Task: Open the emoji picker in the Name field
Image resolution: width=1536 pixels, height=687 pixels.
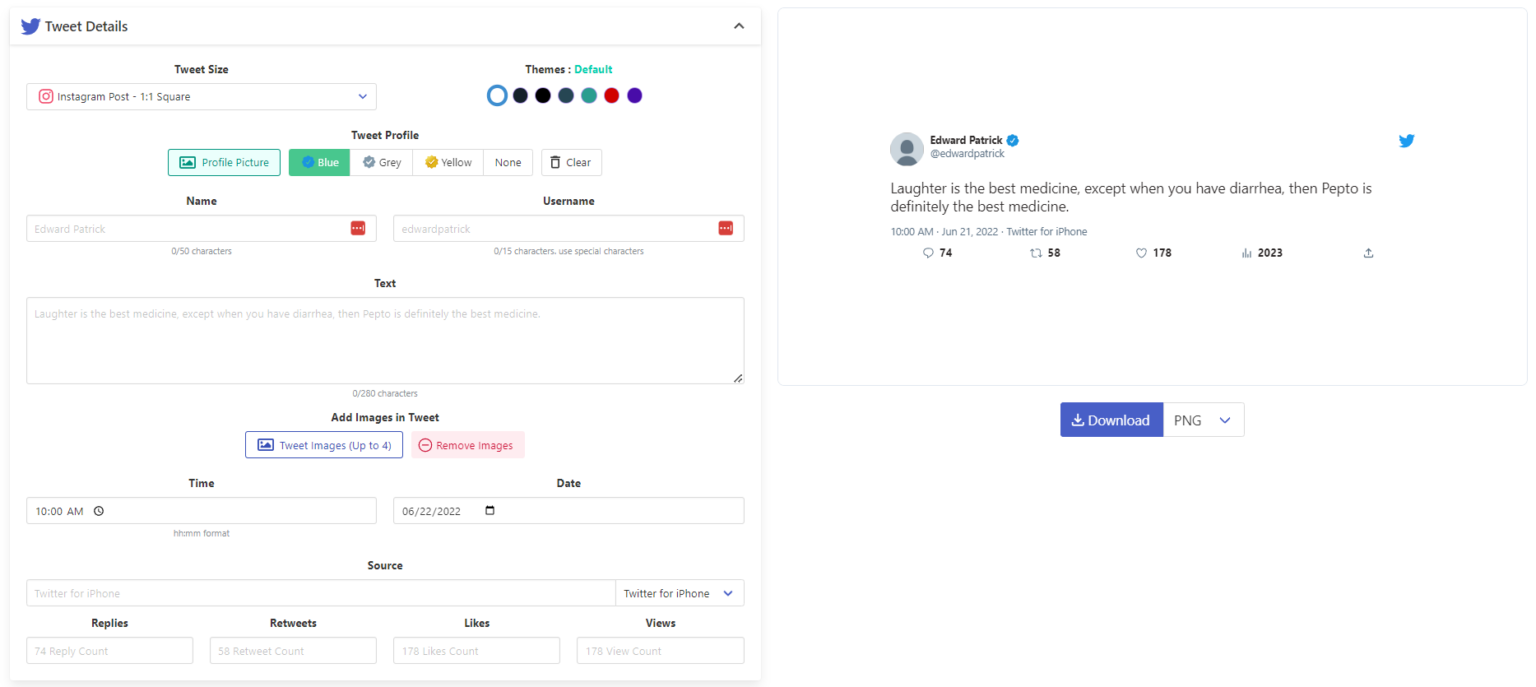Action: tap(358, 228)
